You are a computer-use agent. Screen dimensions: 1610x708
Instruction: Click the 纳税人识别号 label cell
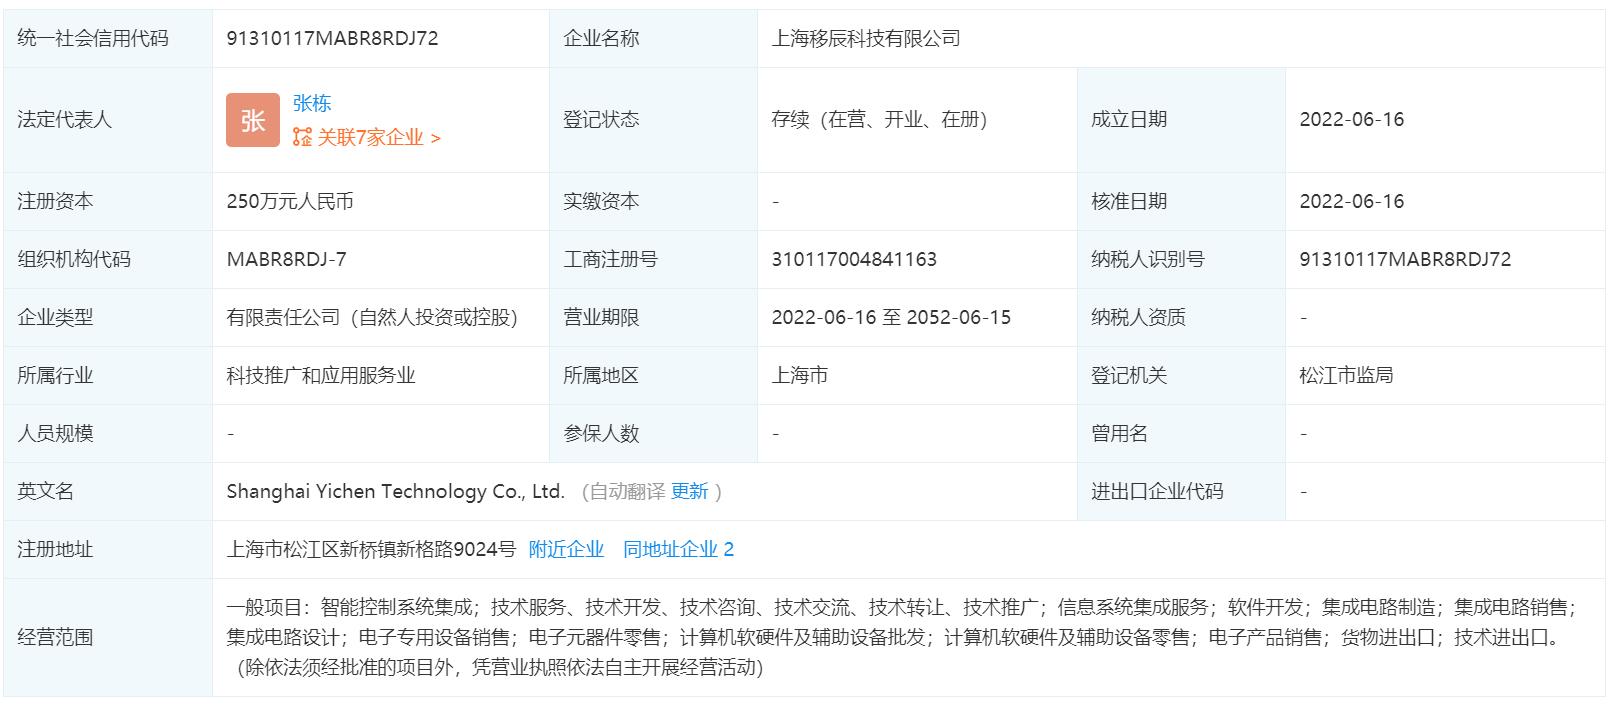[x=1181, y=259]
